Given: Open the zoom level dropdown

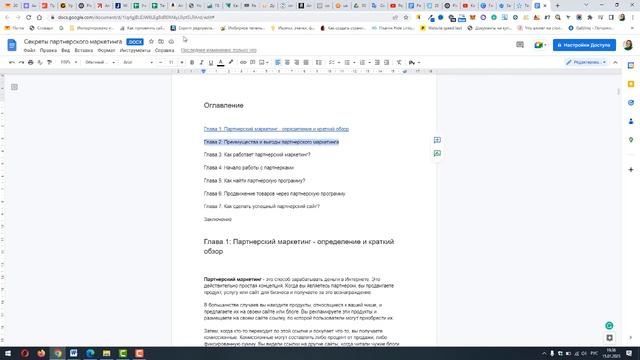Looking at the screenshot, I should click(x=69, y=62).
